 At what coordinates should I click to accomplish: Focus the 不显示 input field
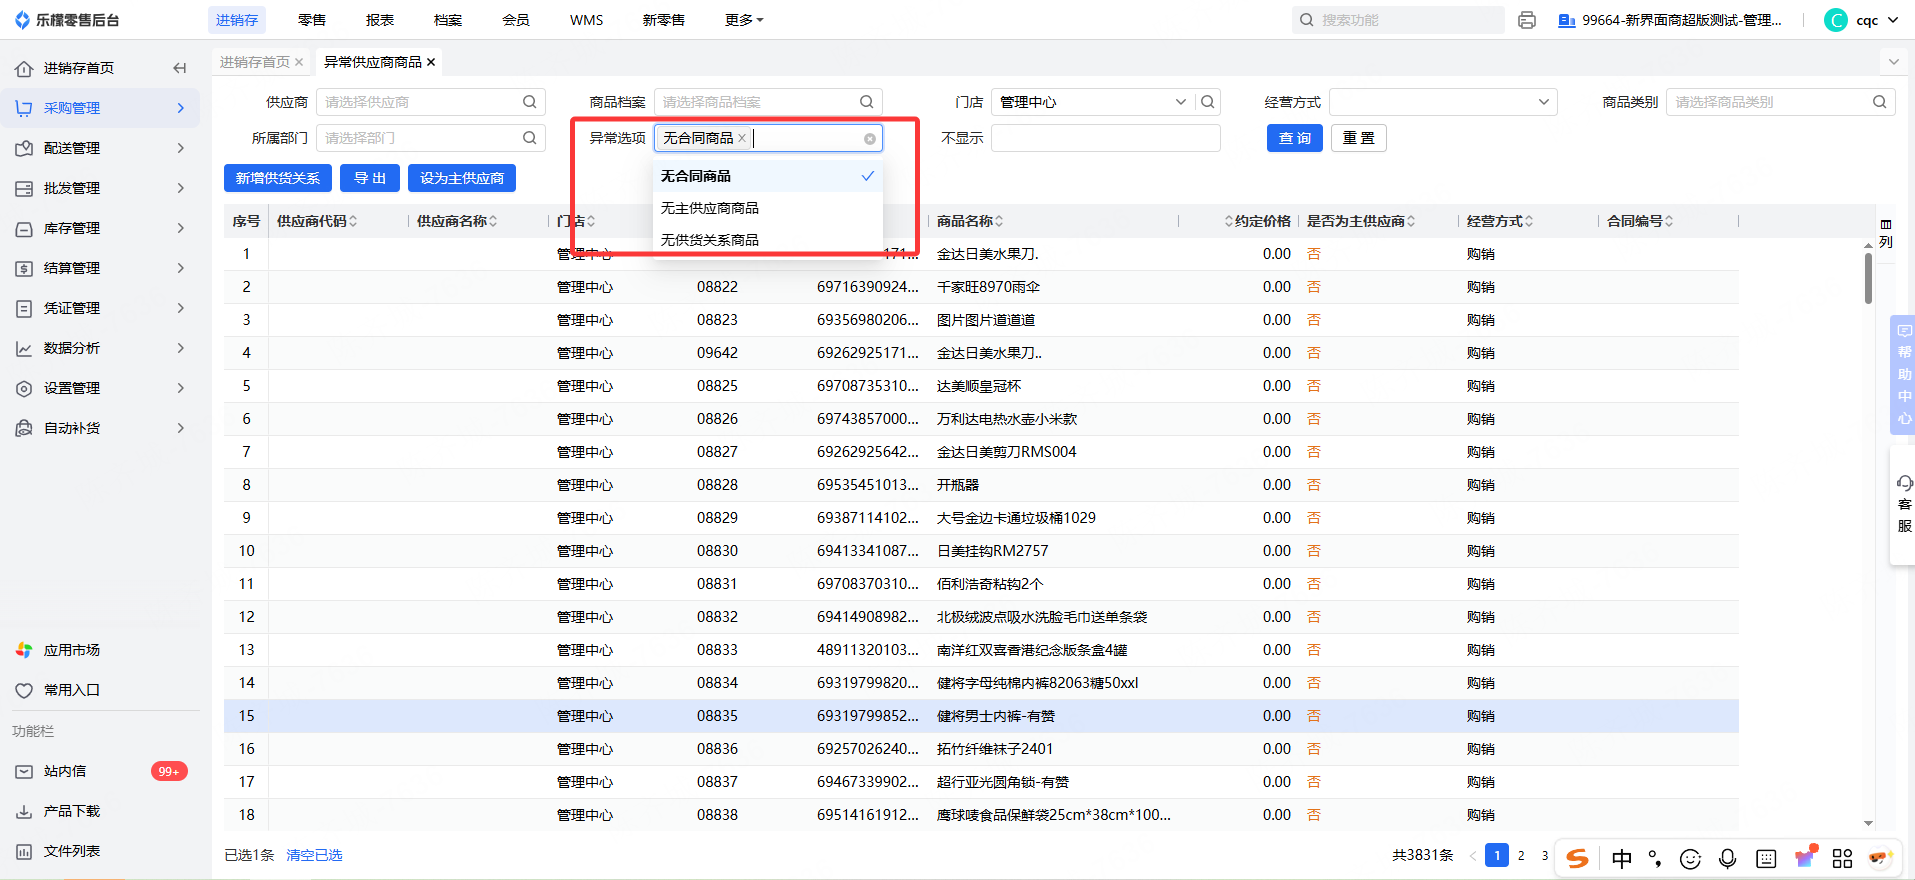[x=1106, y=138]
